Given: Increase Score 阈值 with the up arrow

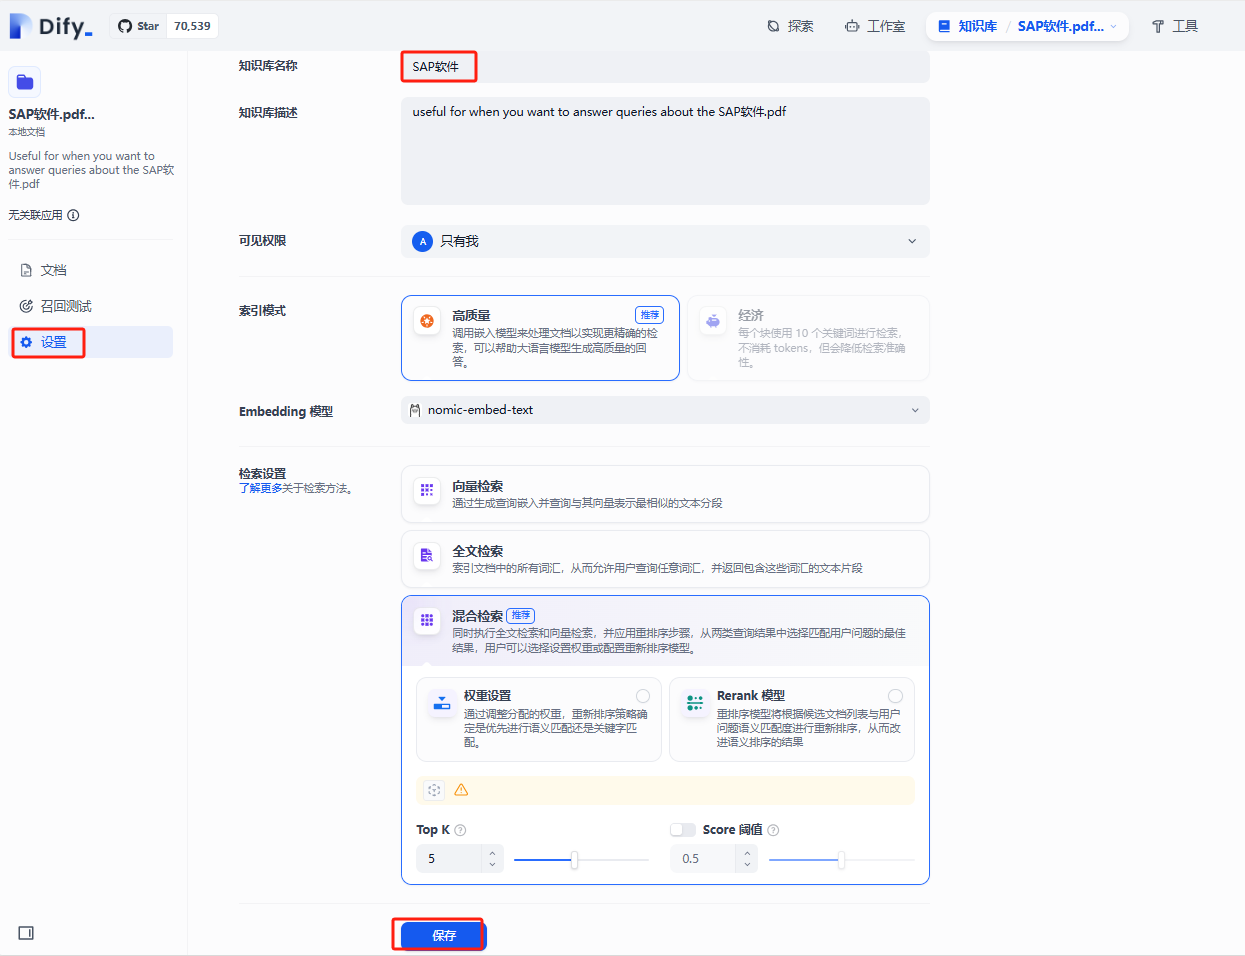Looking at the screenshot, I should pyautogui.click(x=747, y=853).
